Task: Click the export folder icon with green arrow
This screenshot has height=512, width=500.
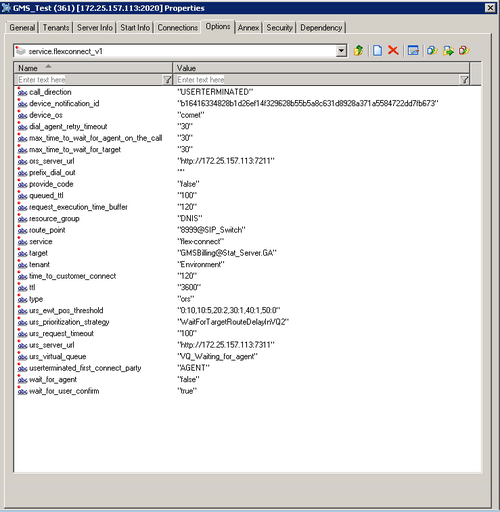Action: click(448, 51)
